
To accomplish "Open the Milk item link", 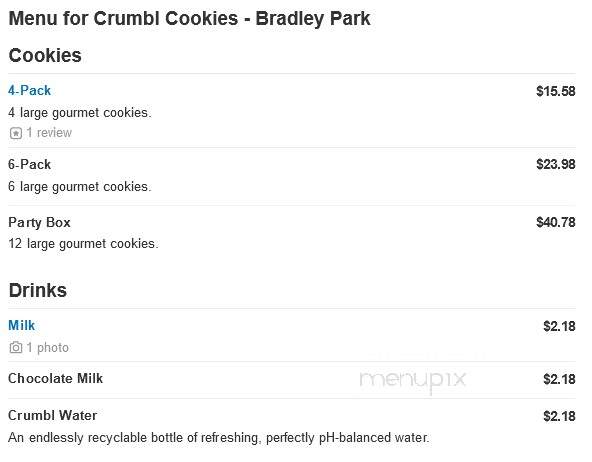I will coord(22,325).
